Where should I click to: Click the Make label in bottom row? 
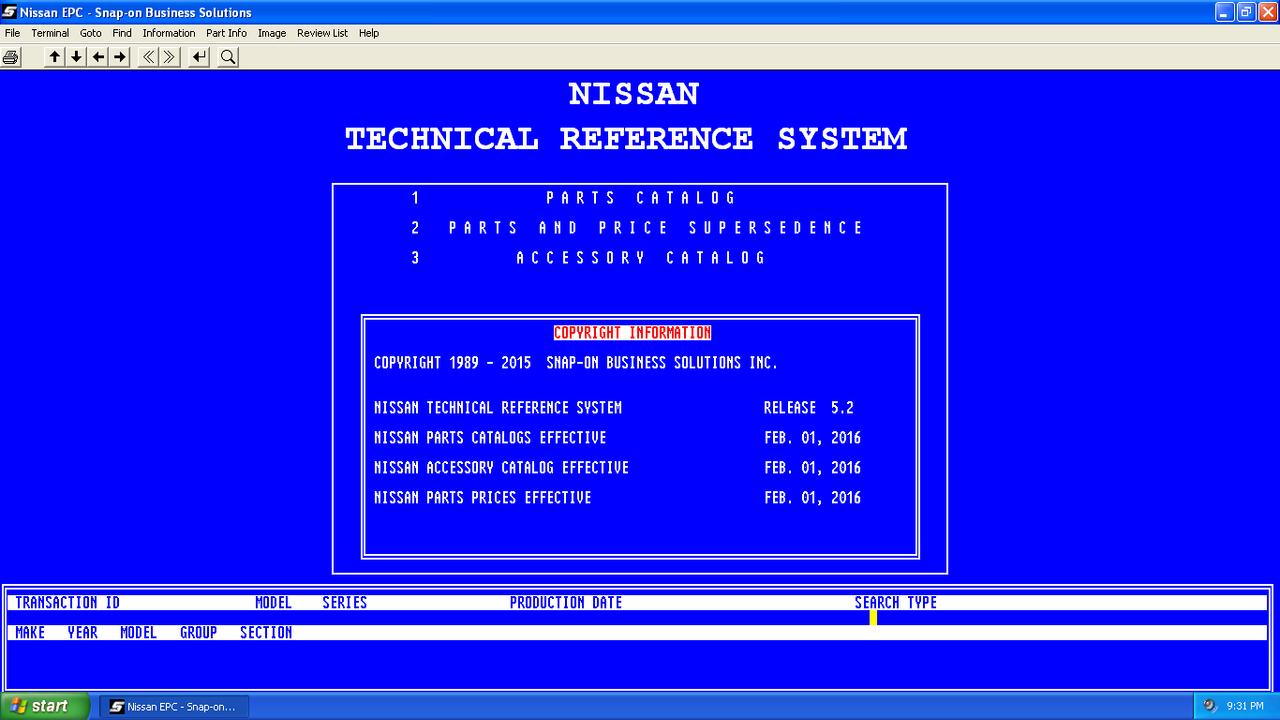click(30, 633)
